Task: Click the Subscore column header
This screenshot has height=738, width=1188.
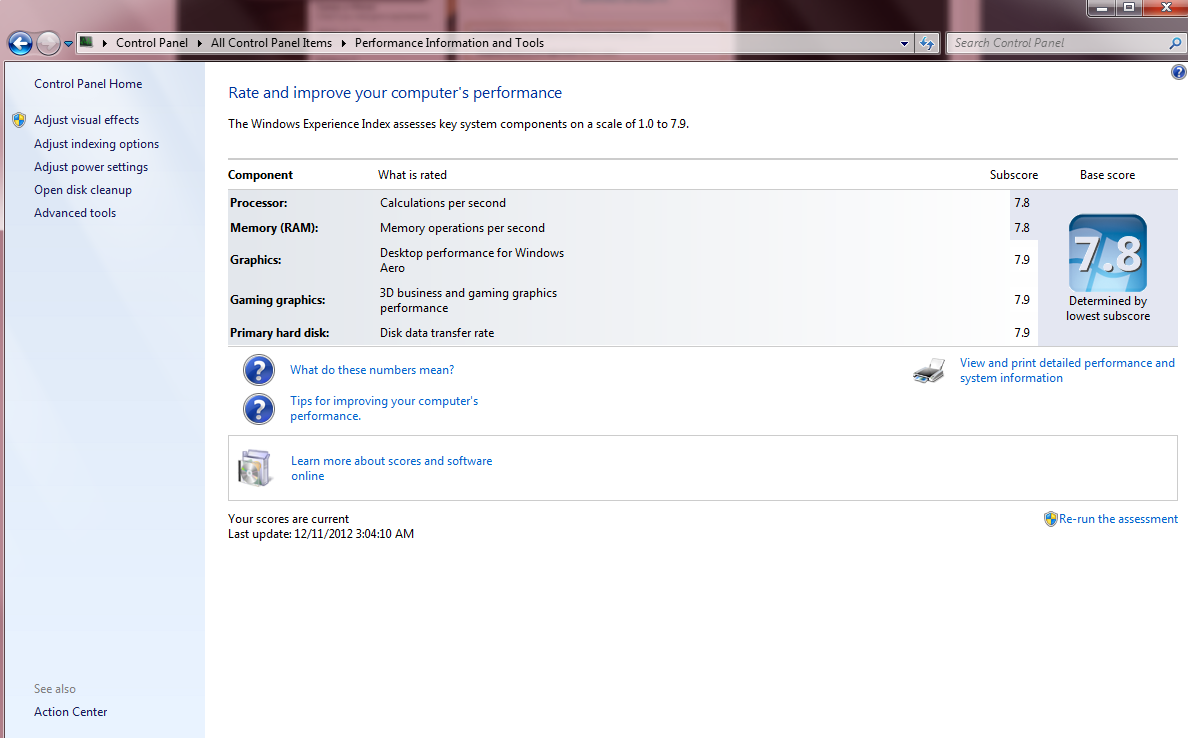Action: point(1014,175)
